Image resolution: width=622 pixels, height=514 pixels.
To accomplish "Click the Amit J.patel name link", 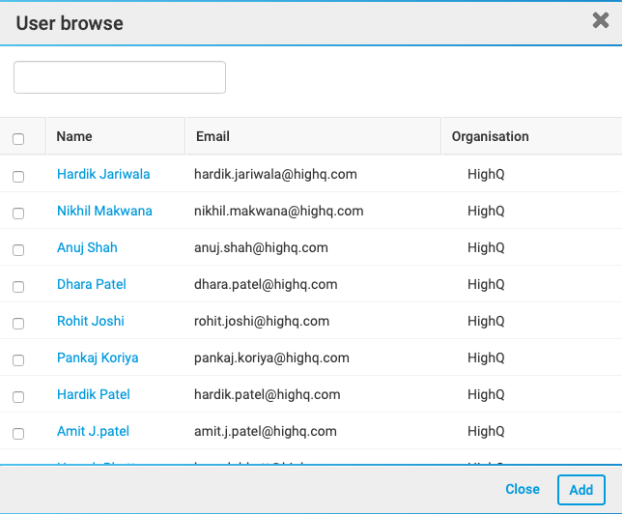I will coord(93,431).
